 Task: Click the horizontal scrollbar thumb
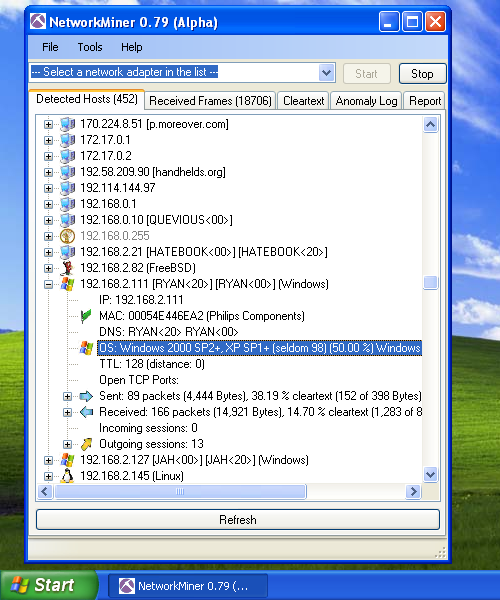point(180,491)
